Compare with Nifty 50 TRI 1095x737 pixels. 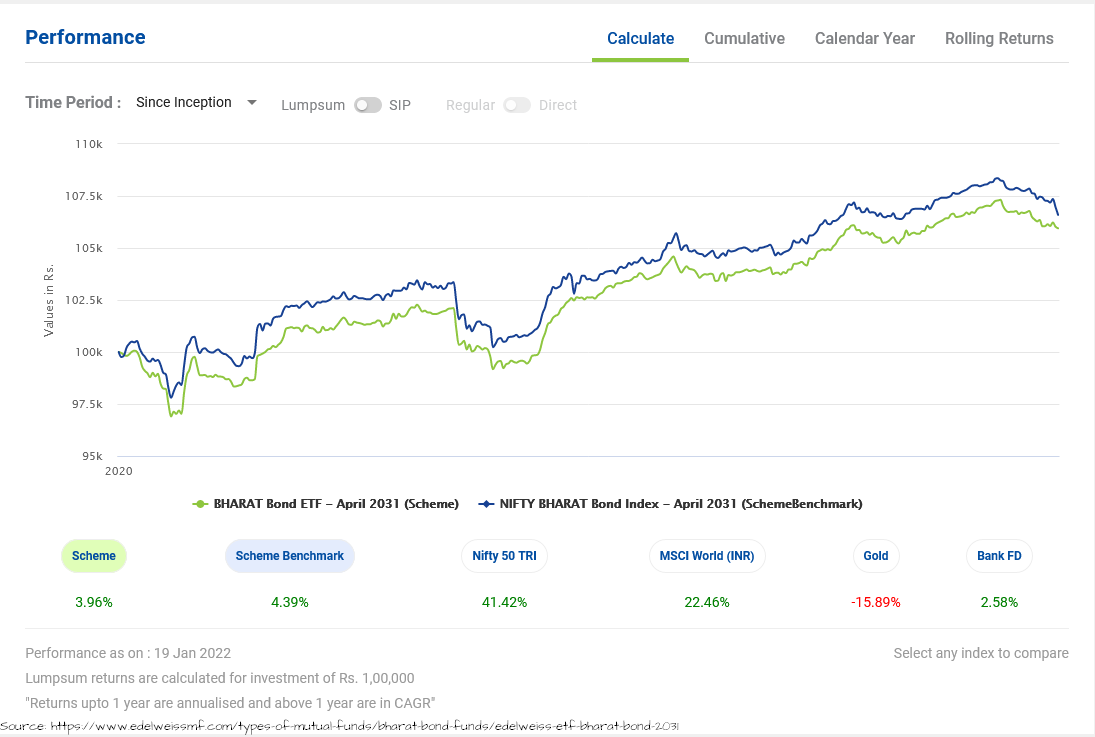point(504,556)
